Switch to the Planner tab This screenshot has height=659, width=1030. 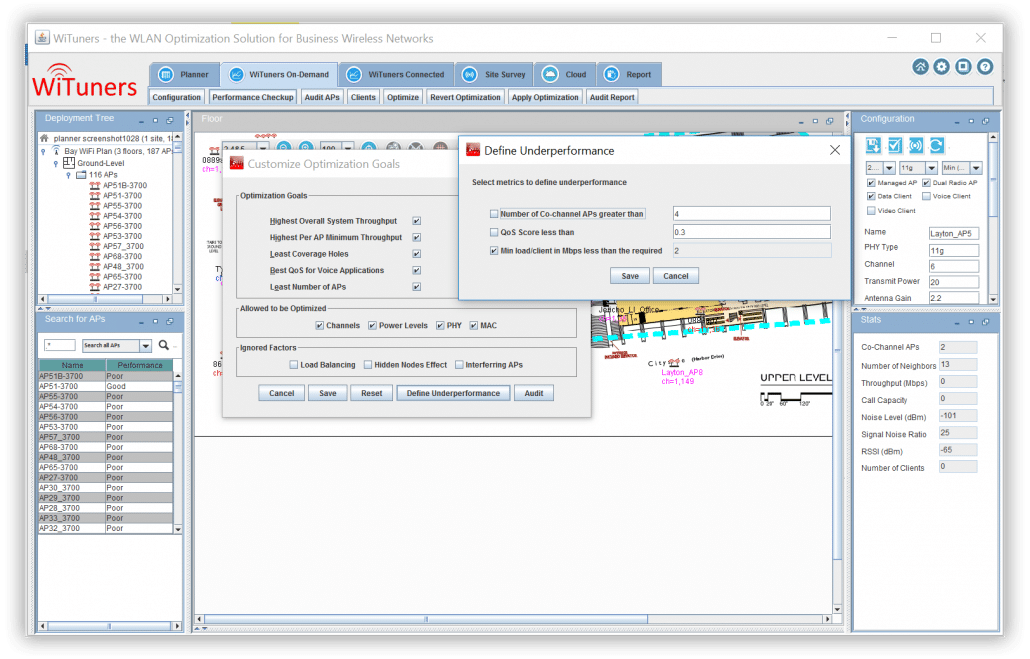[185, 74]
